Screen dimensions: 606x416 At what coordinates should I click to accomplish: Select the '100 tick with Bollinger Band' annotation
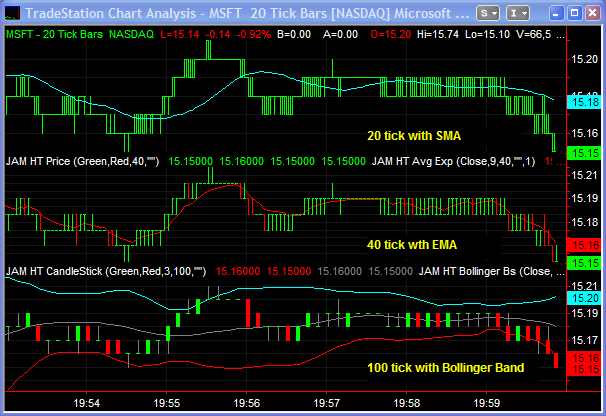[446, 368]
